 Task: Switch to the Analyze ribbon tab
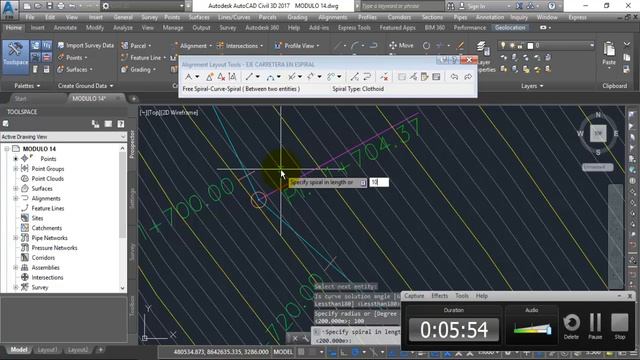(x=122, y=27)
